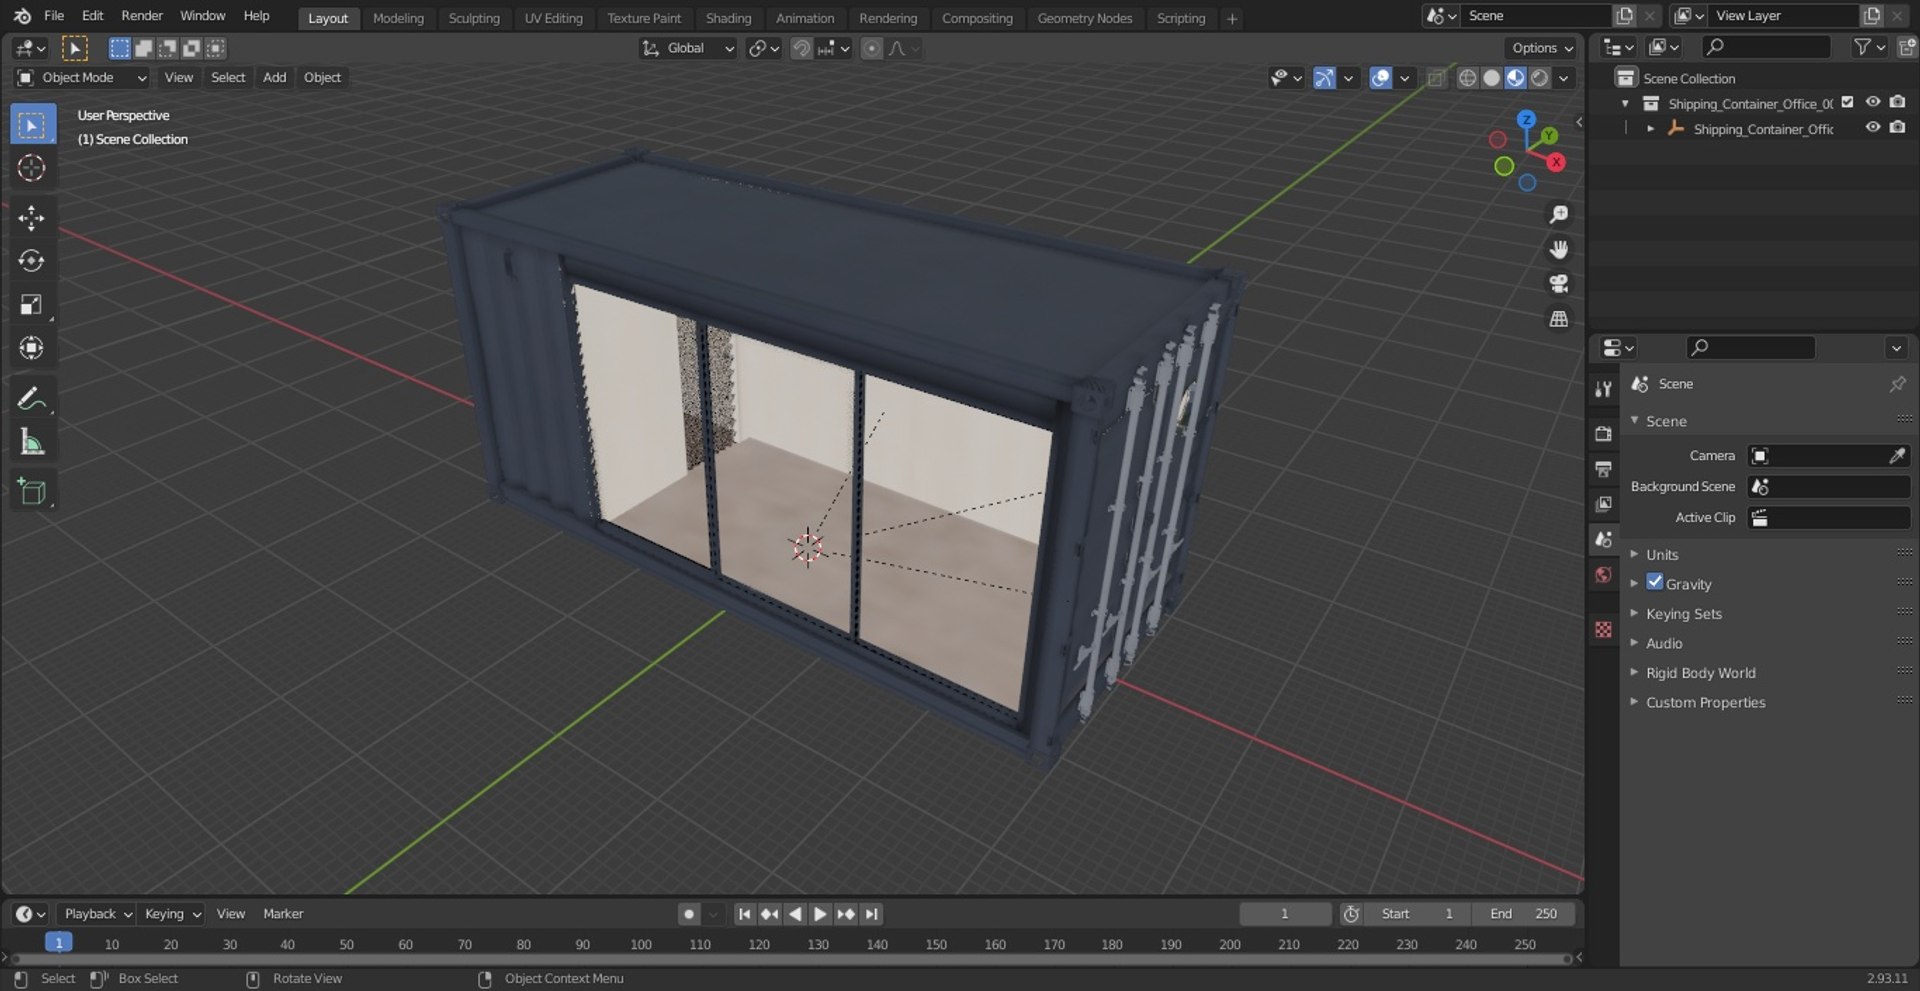Activate the 3D Cursor tool
This screenshot has height=991, width=1920.
pyautogui.click(x=32, y=168)
